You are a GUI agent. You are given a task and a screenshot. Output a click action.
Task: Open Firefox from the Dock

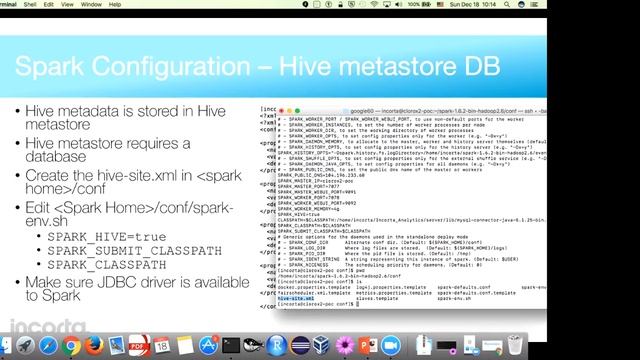[94, 346]
